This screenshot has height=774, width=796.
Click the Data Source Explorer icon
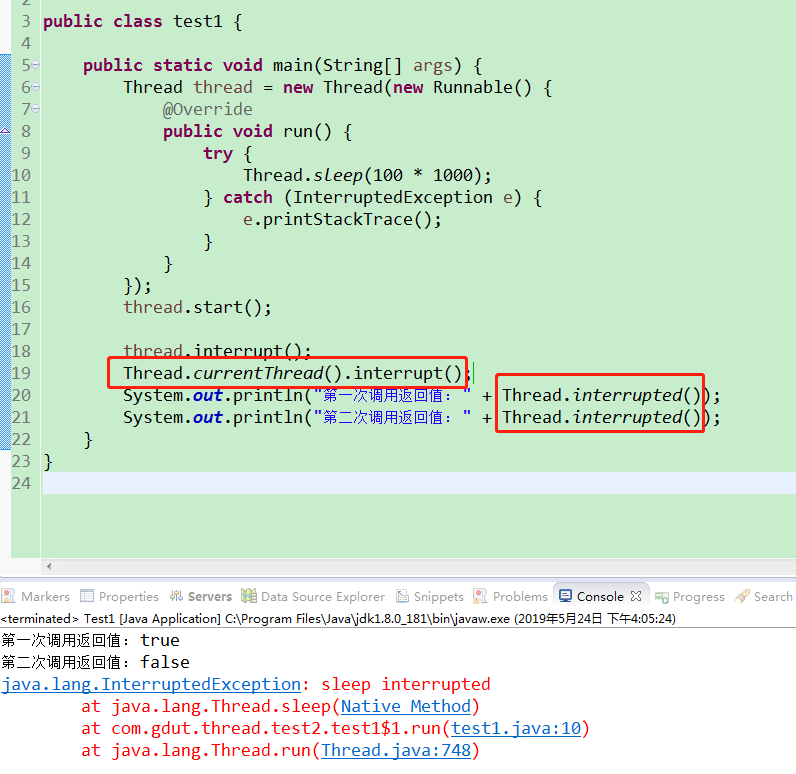pos(249,595)
